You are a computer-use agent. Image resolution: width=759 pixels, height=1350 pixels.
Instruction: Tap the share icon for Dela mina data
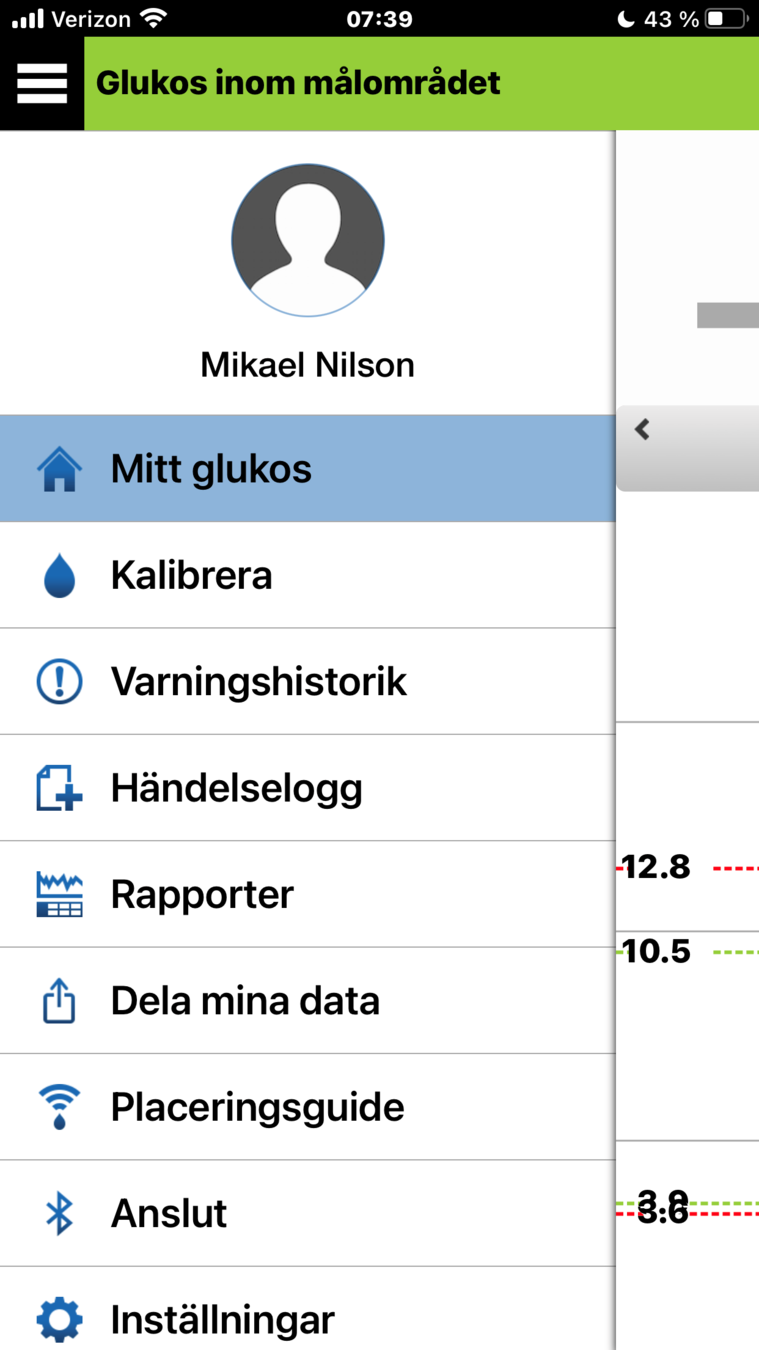click(59, 1001)
